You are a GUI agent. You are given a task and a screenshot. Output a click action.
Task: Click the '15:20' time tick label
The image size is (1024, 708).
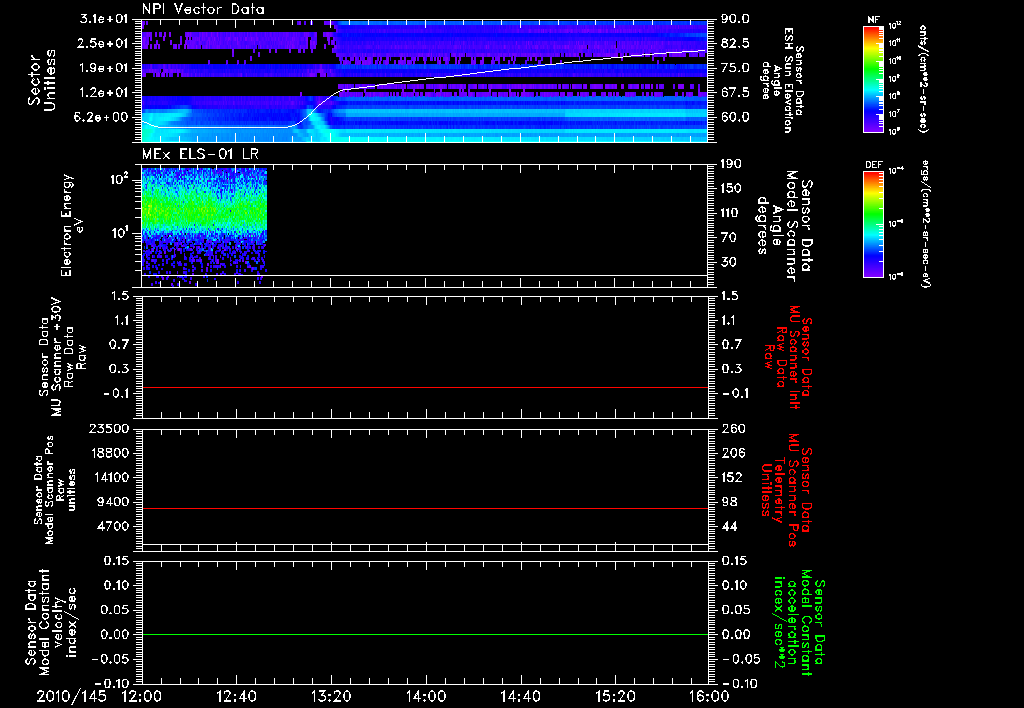pyautogui.click(x=615, y=696)
